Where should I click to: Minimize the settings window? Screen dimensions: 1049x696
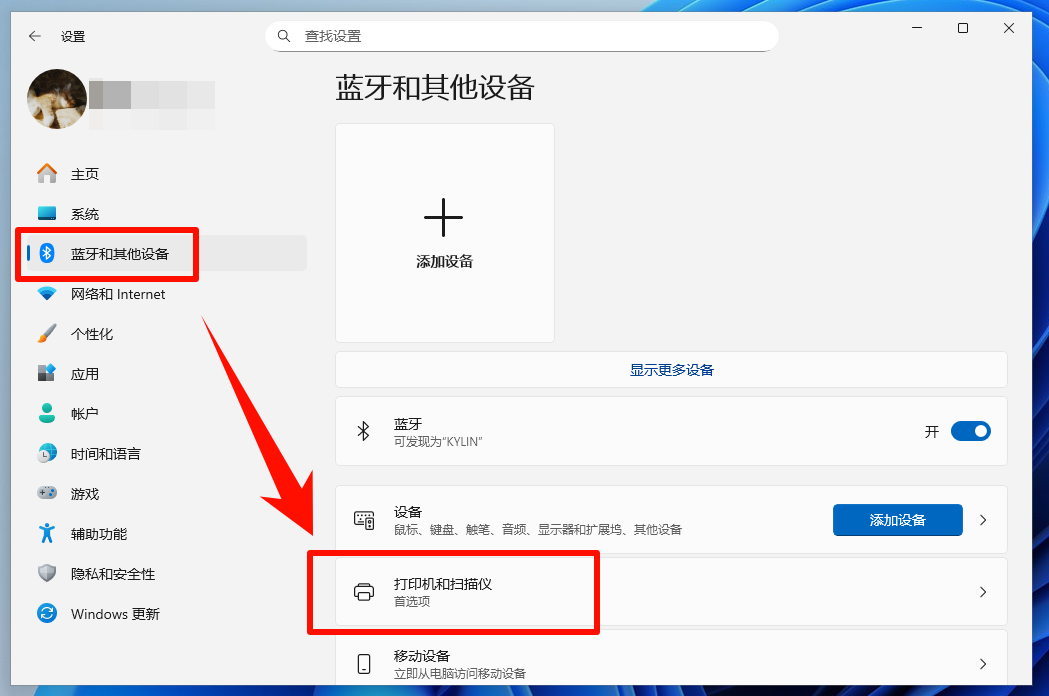(917, 28)
